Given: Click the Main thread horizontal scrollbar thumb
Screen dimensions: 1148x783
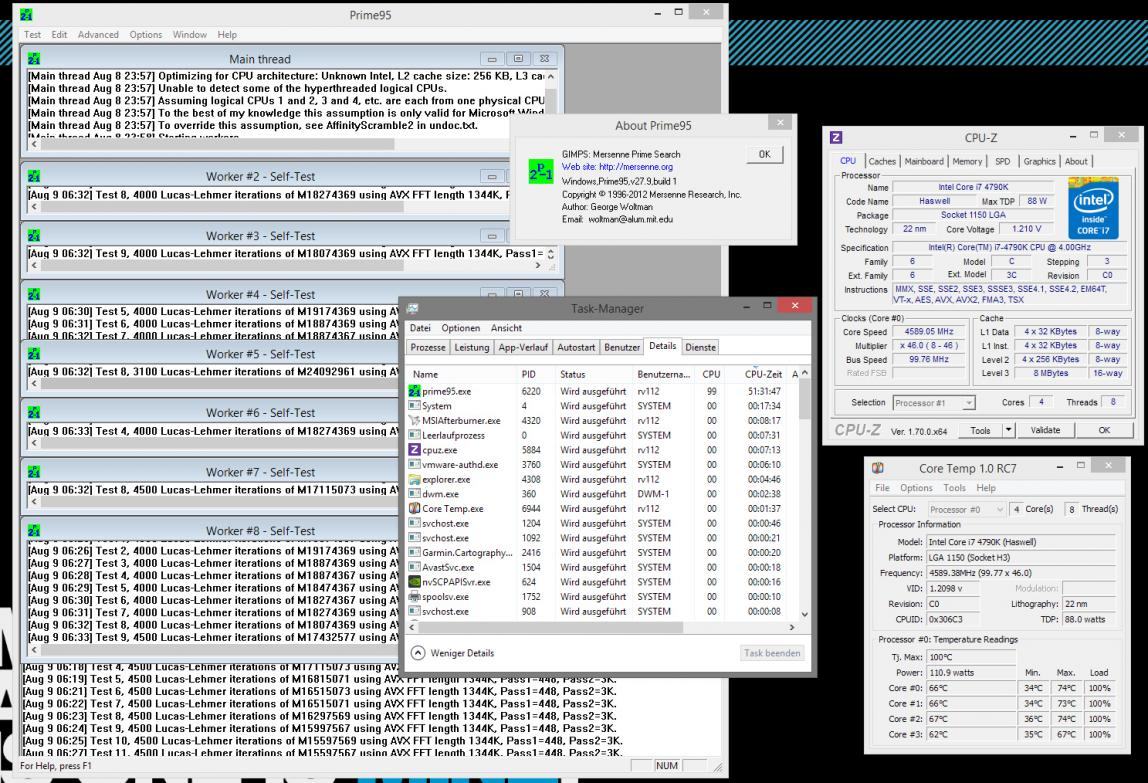Looking at the screenshot, I should pos(217,144).
